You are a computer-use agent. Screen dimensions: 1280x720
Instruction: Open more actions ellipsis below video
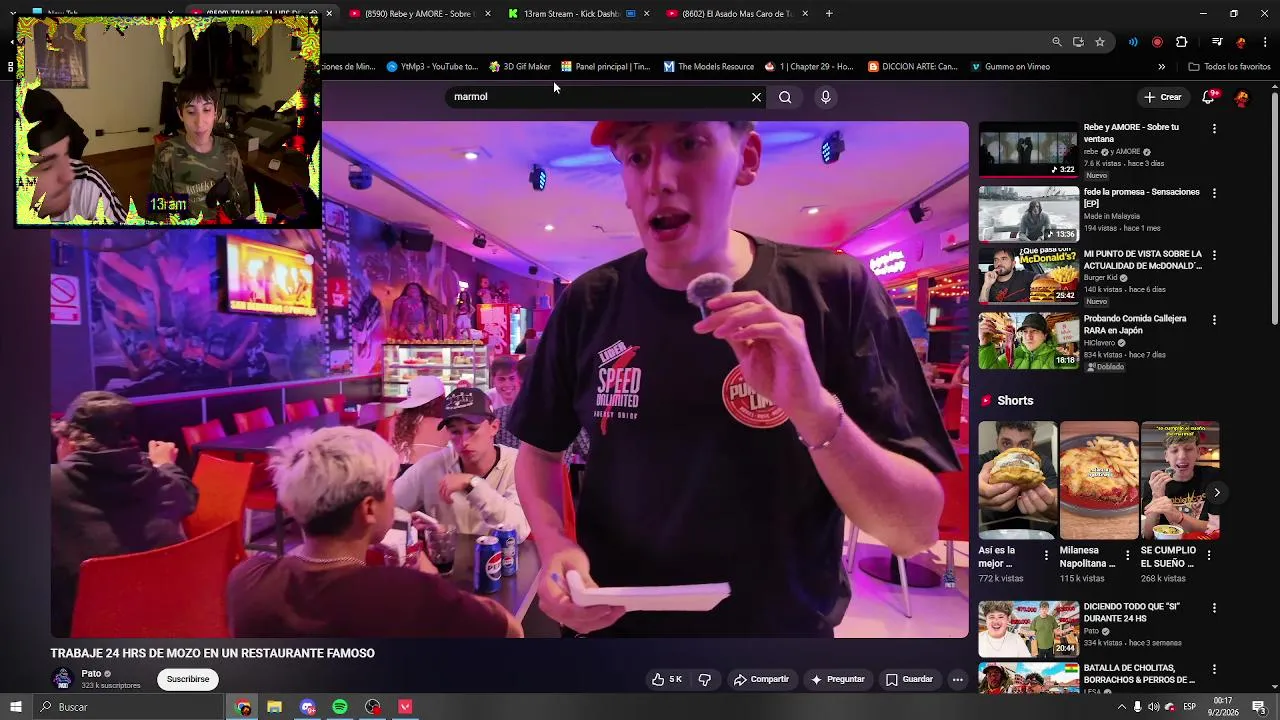click(957, 679)
